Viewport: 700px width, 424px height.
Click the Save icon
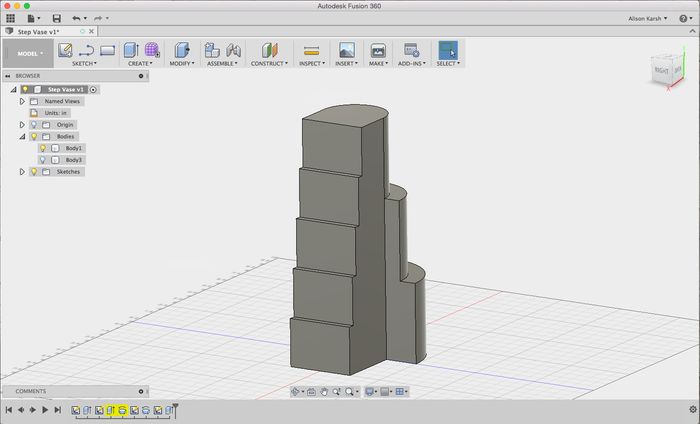56,18
